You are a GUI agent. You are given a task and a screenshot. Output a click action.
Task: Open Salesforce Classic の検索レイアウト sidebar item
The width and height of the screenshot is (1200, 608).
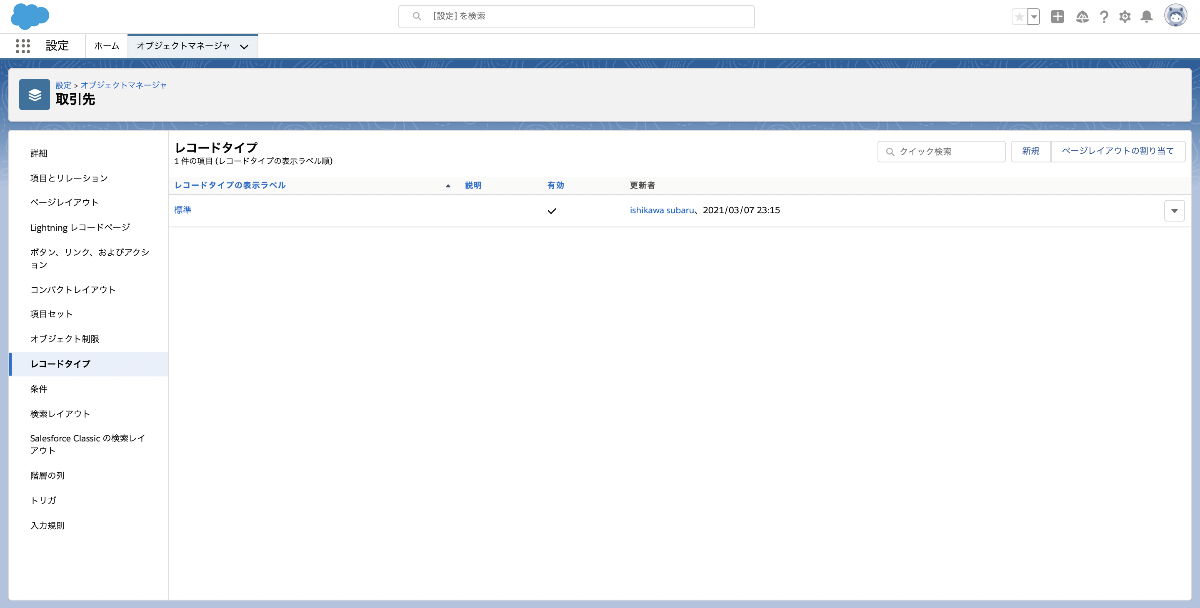(89, 444)
